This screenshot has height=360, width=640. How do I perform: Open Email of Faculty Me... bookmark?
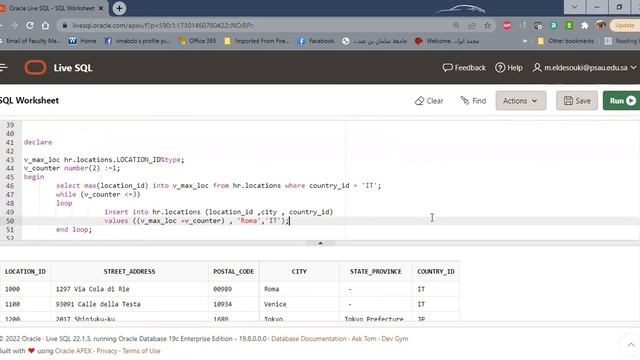pos(30,41)
